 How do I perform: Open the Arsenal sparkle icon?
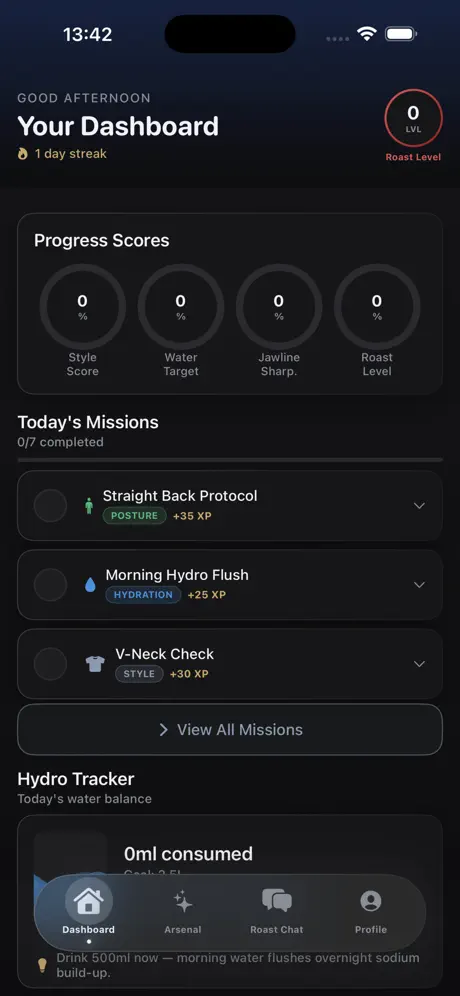183,901
